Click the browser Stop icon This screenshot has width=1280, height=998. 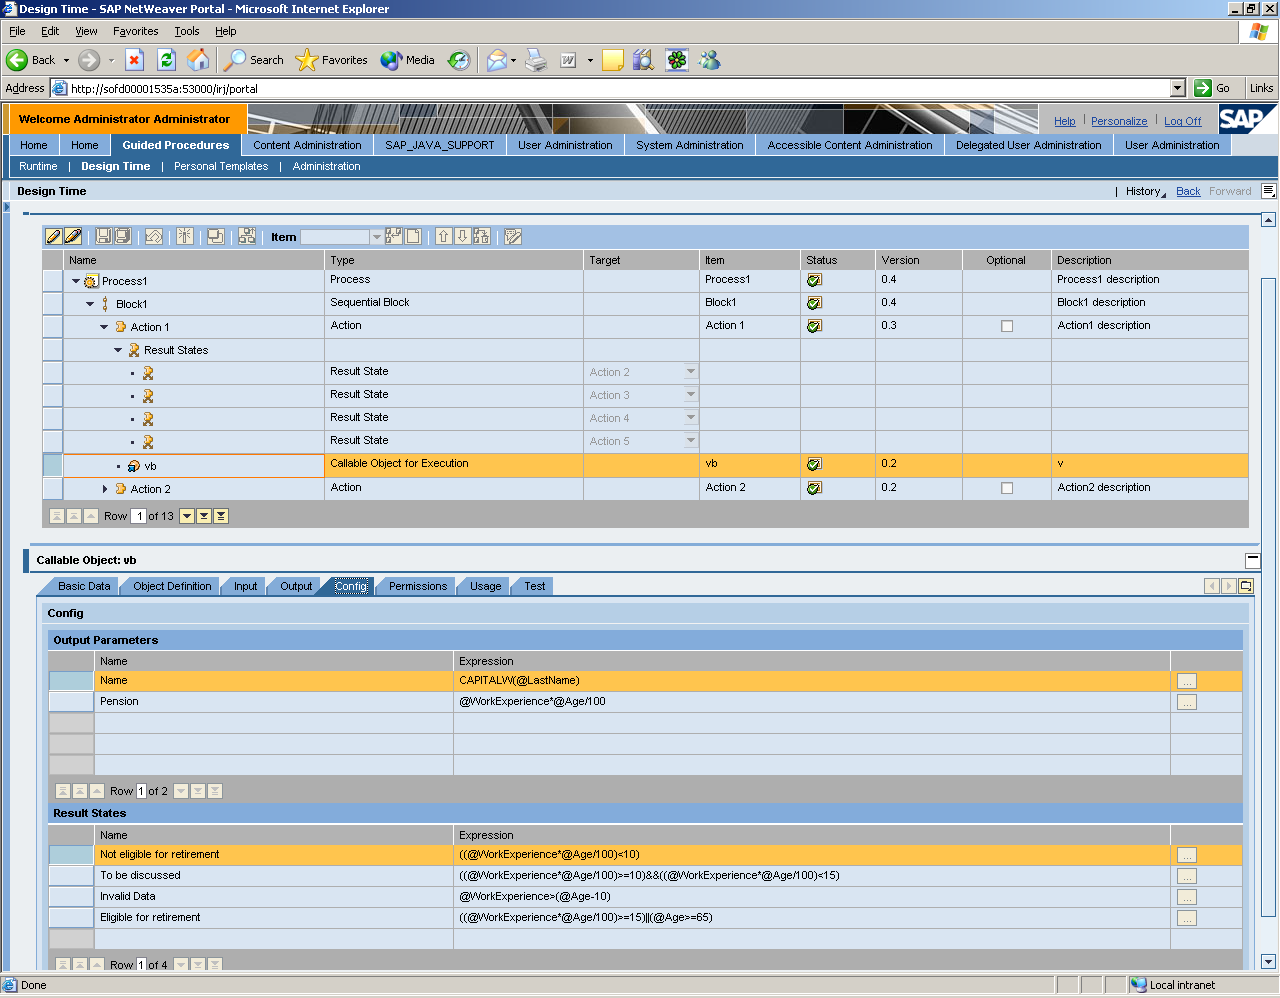click(134, 60)
